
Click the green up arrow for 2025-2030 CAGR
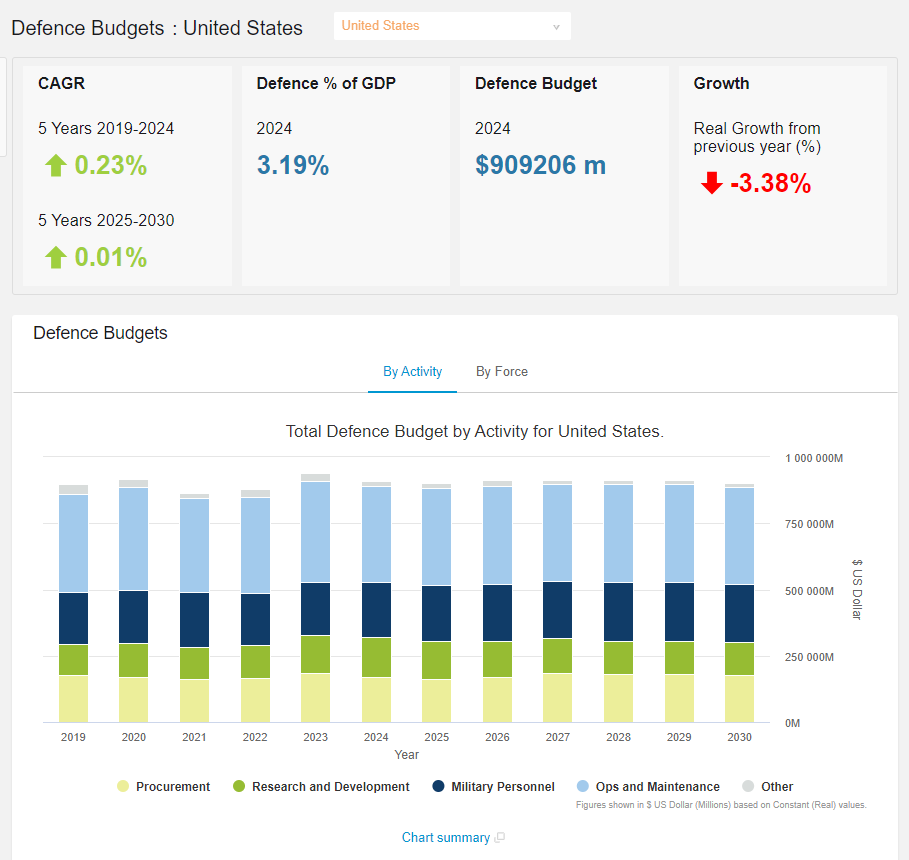pos(55,258)
